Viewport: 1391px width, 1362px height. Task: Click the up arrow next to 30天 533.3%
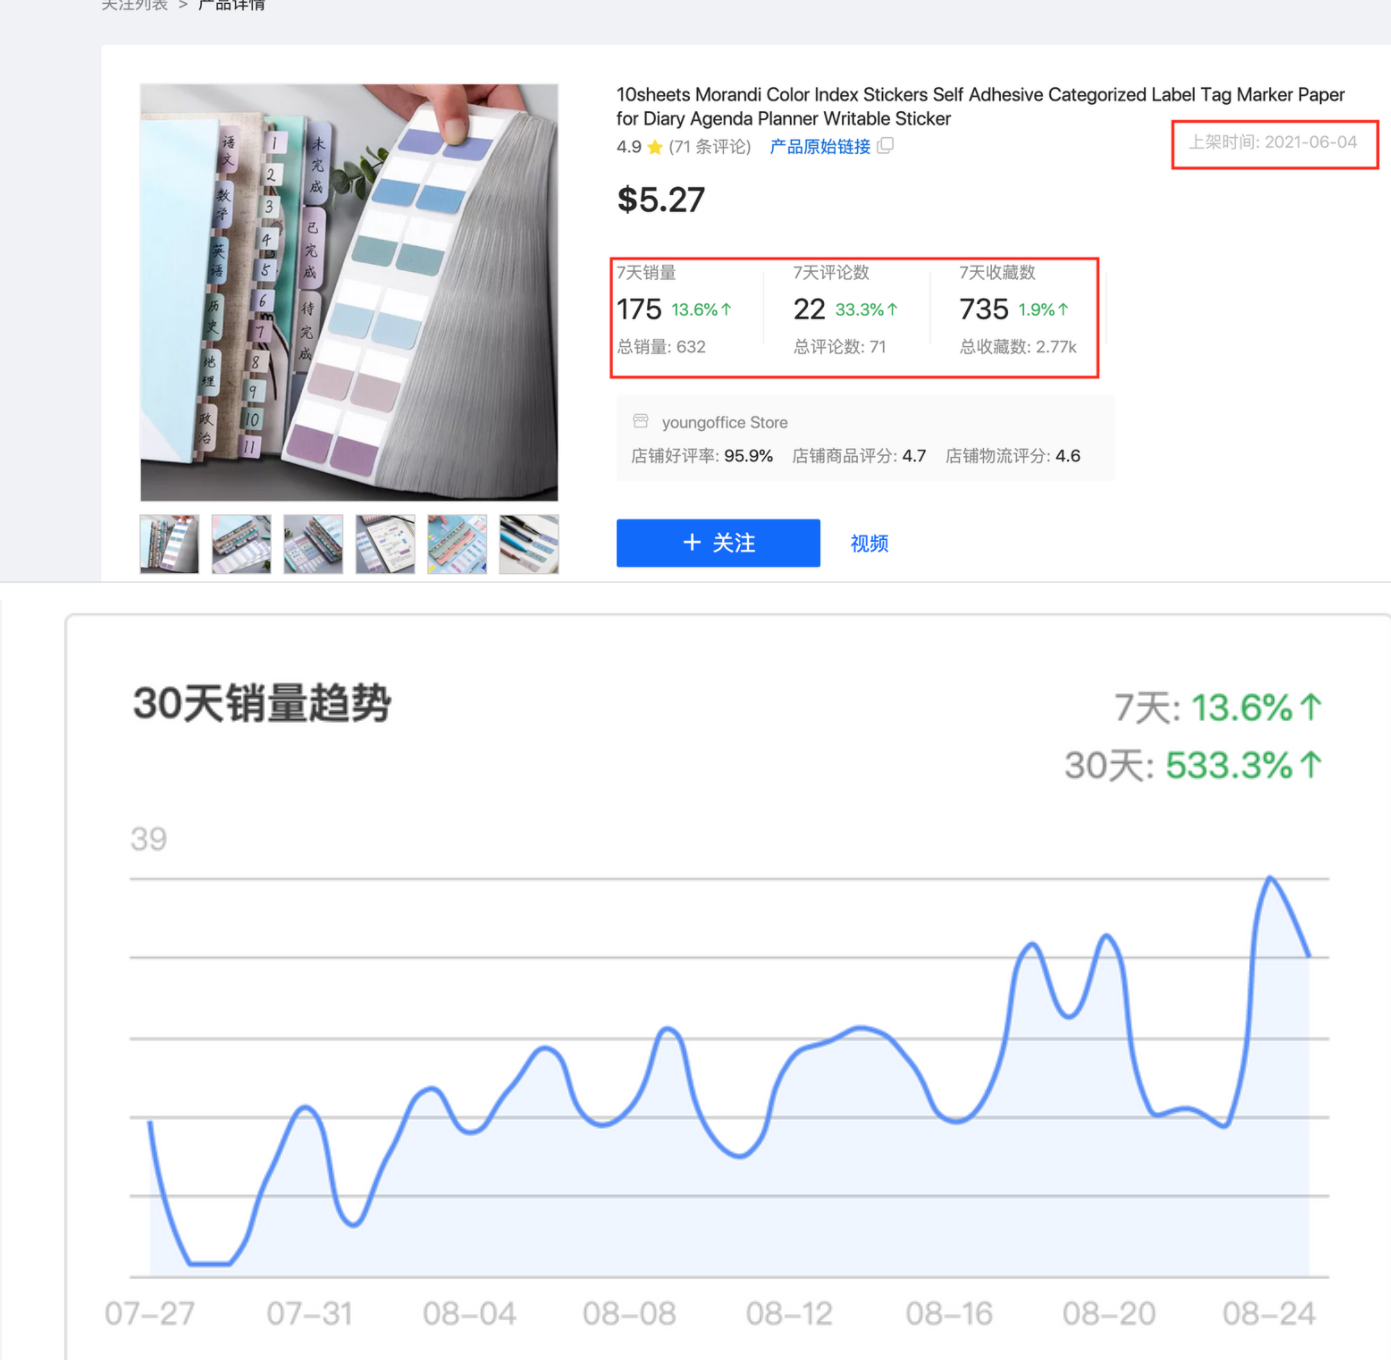1312,765
